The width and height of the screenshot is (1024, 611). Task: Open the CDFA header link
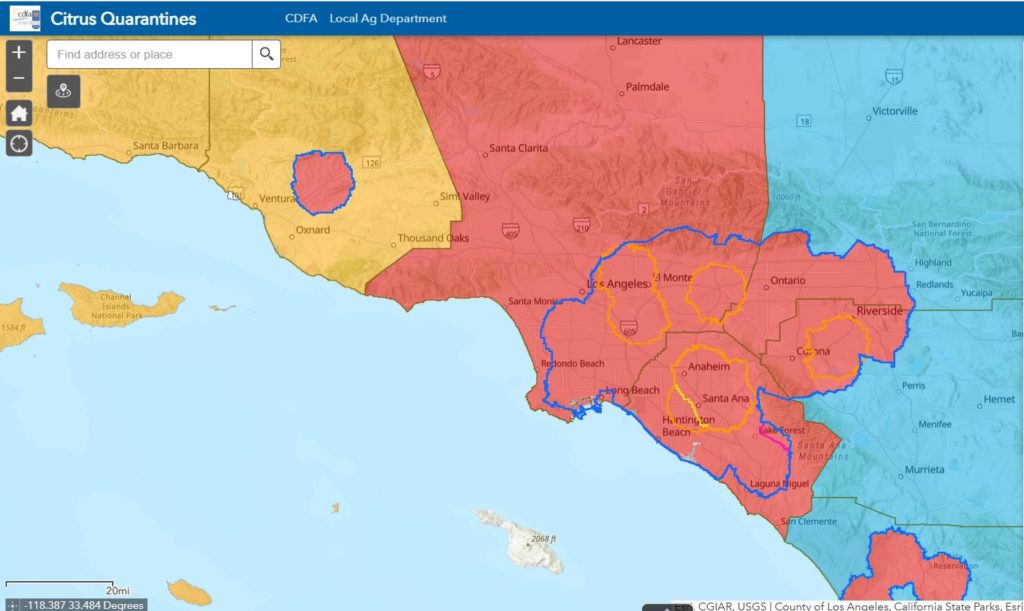tap(300, 19)
